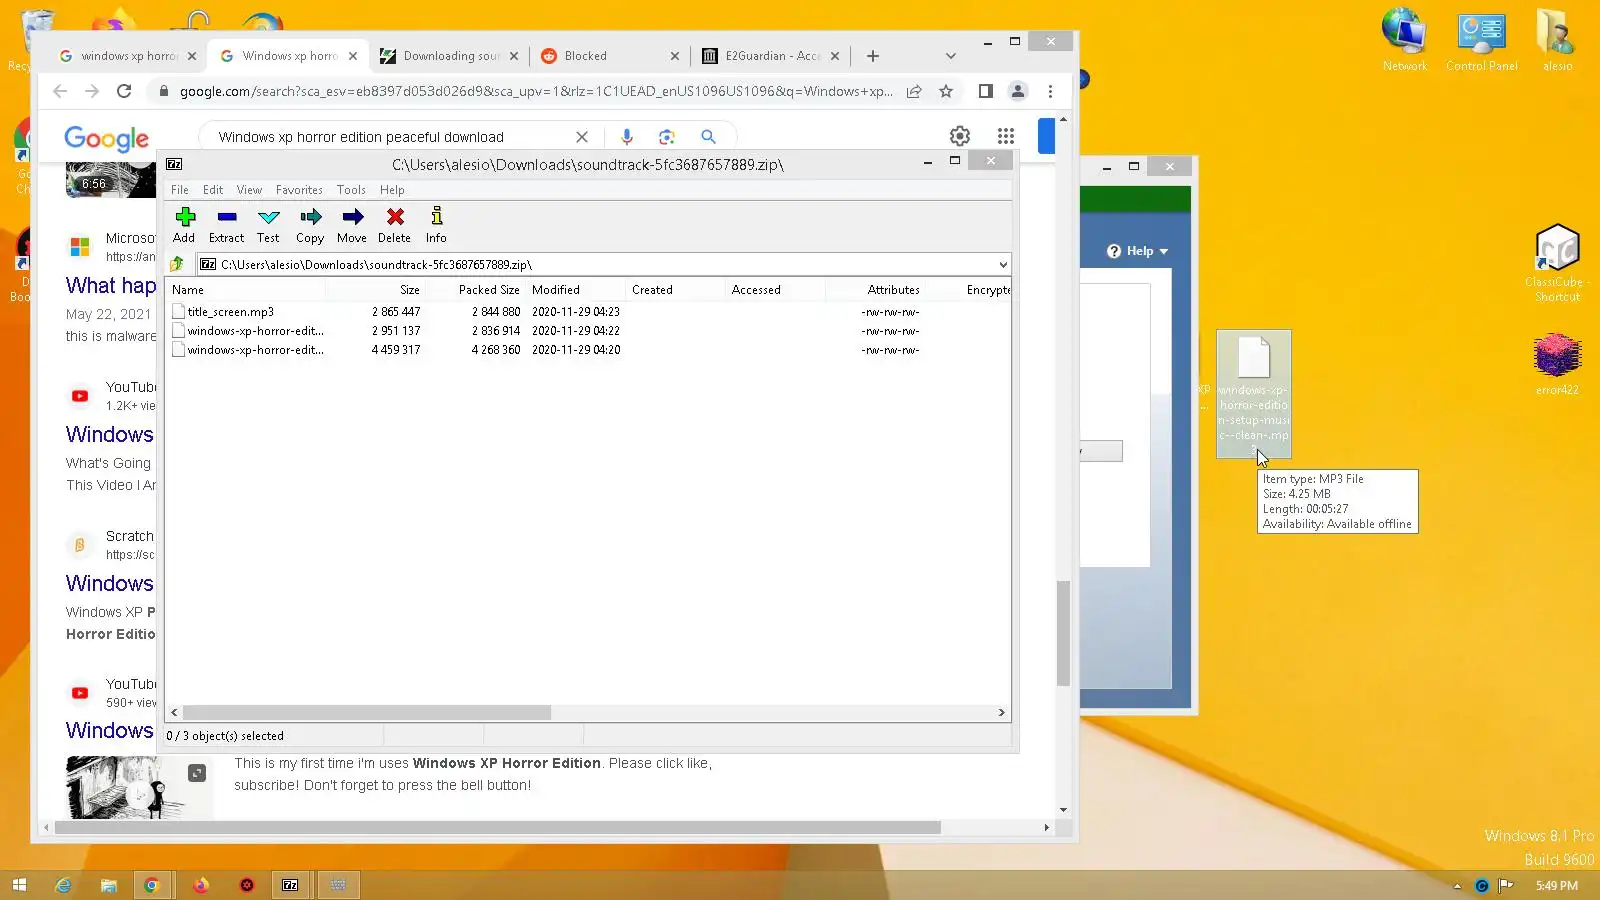This screenshot has width=1600, height=900.
Task: Expand the Help dropdown in background window
Action: point(1138,251)
